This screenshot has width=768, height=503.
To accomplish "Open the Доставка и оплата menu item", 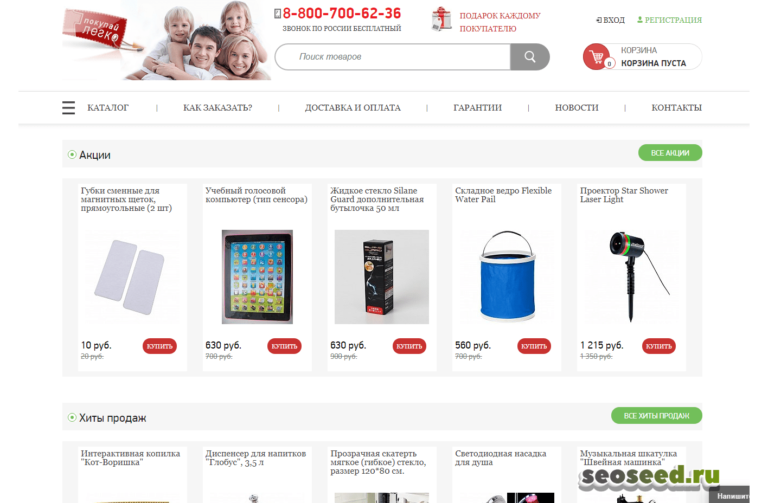I will click(353, 108).
